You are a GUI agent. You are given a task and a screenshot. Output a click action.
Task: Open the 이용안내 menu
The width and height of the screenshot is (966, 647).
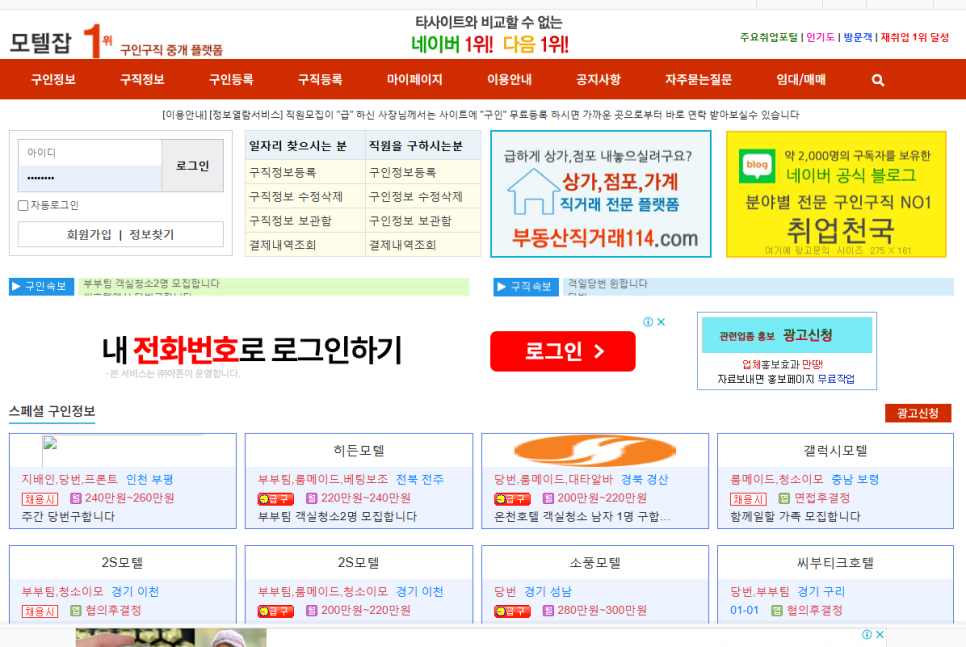[x=509, y=79]
